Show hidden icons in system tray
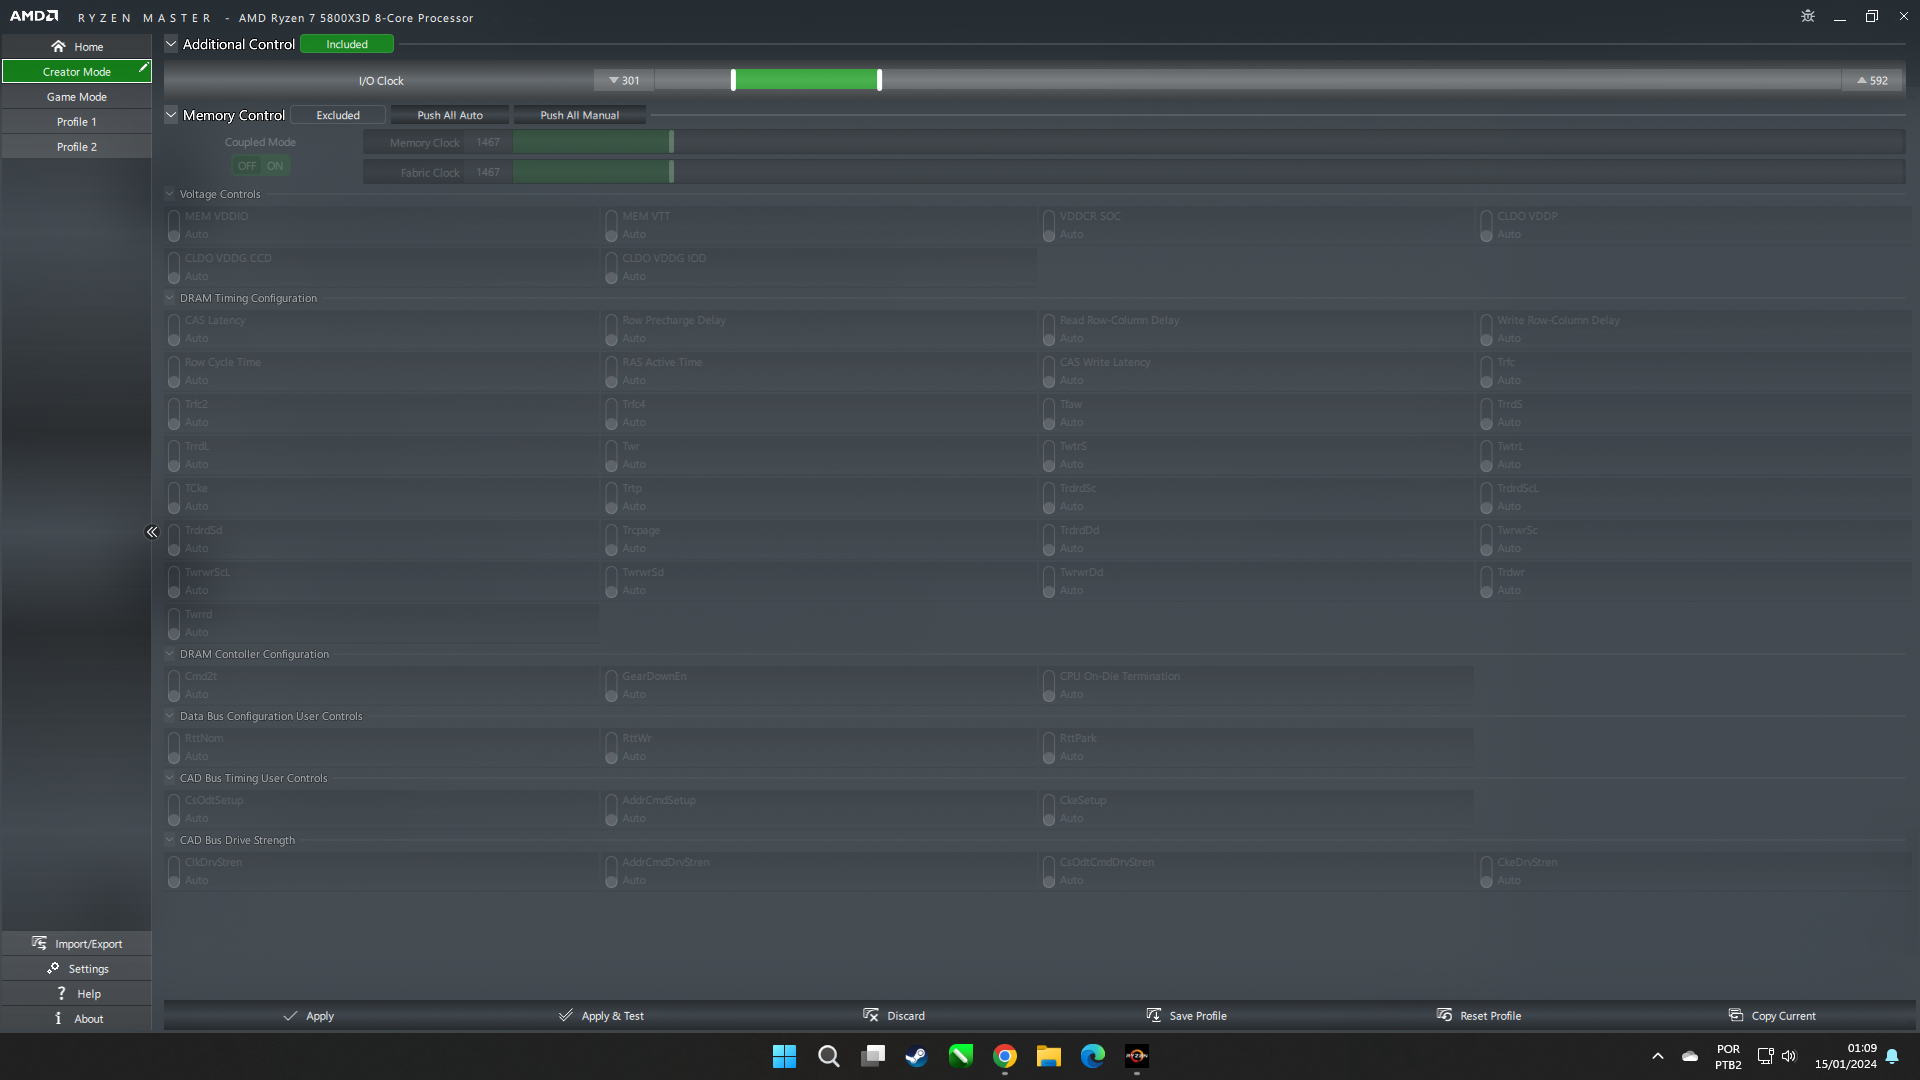This screenshot has width=1920, height=1080. pyautogui.click(x=1658, y=1056)
